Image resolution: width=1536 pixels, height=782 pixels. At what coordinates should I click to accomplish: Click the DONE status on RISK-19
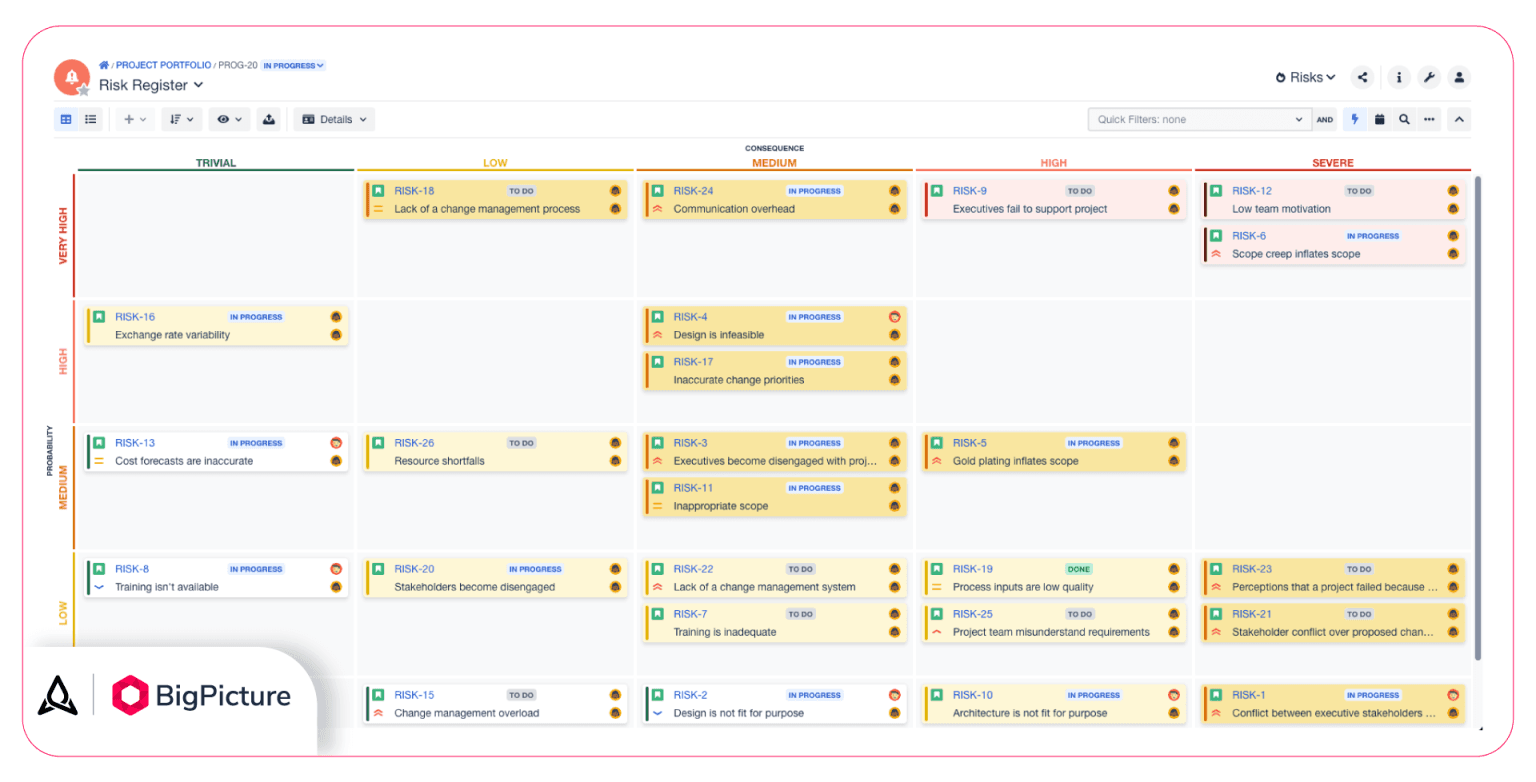point(1079,569)
